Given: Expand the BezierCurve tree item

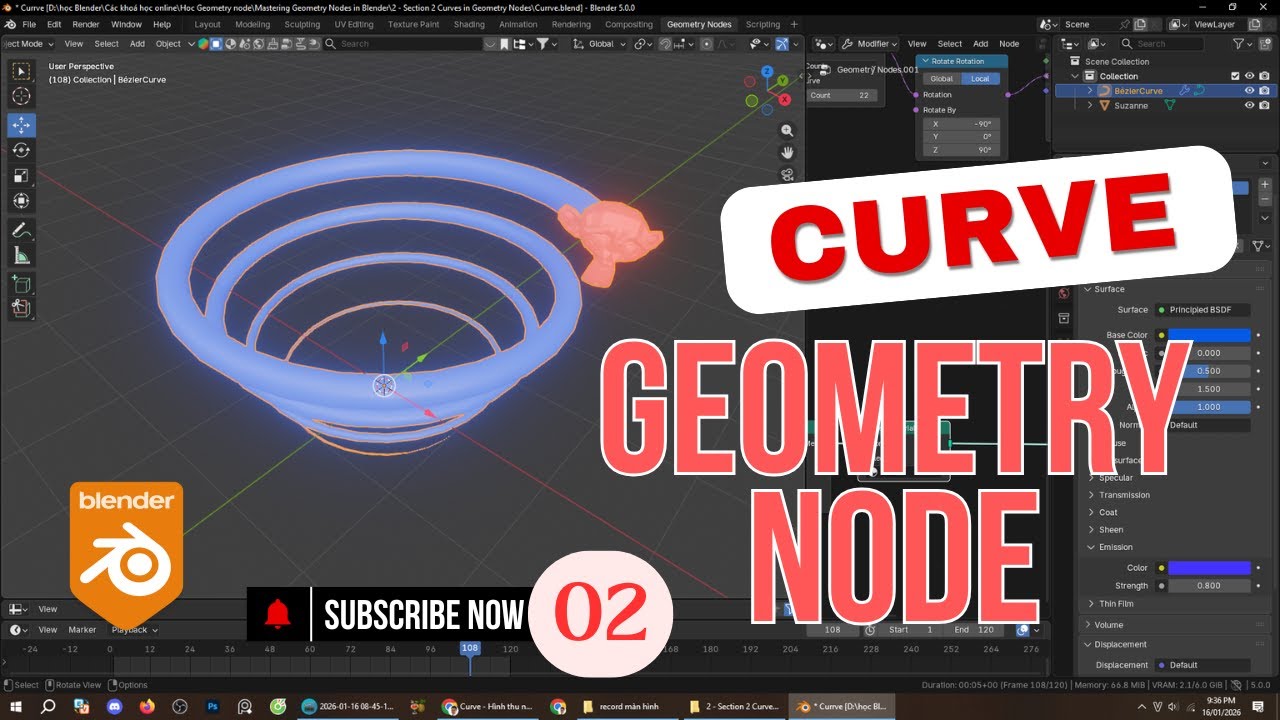Looking at the screenshot, I should coord(1091,91).
